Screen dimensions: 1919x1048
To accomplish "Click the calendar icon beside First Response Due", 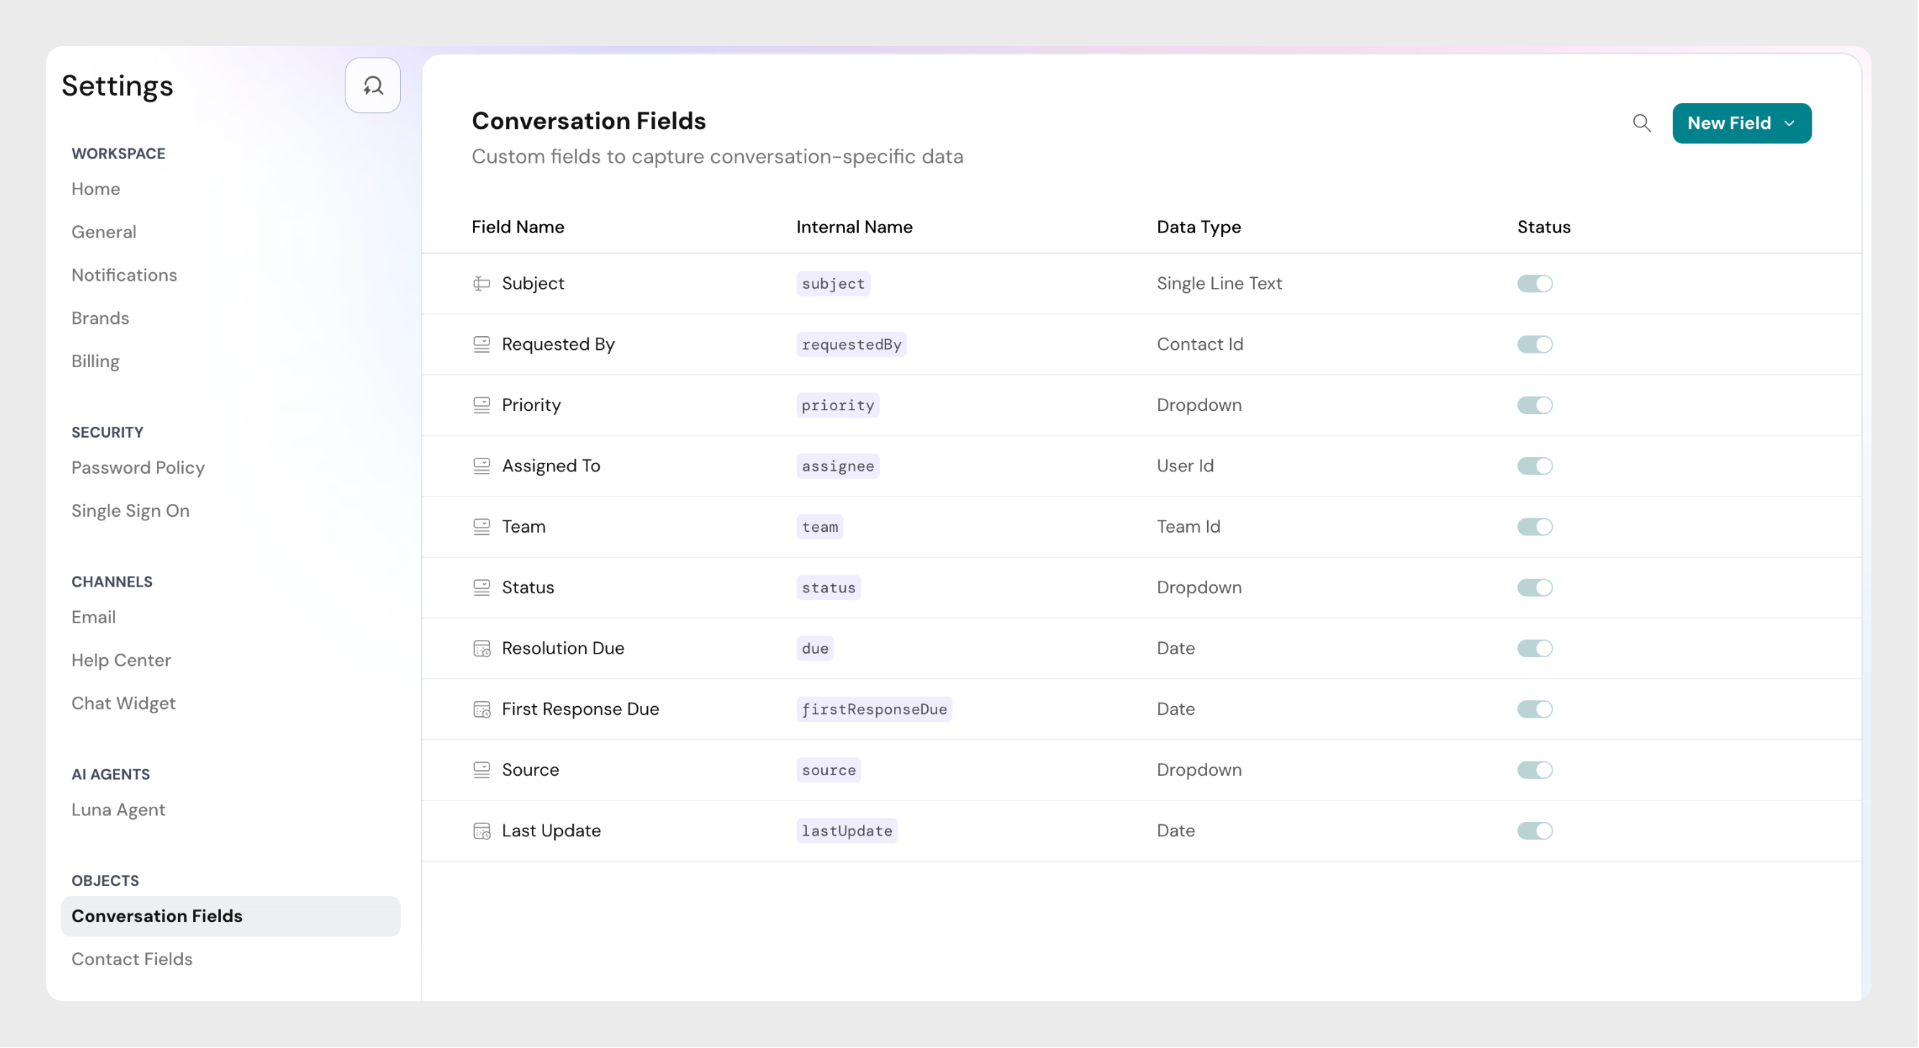I will click(481, 710).
